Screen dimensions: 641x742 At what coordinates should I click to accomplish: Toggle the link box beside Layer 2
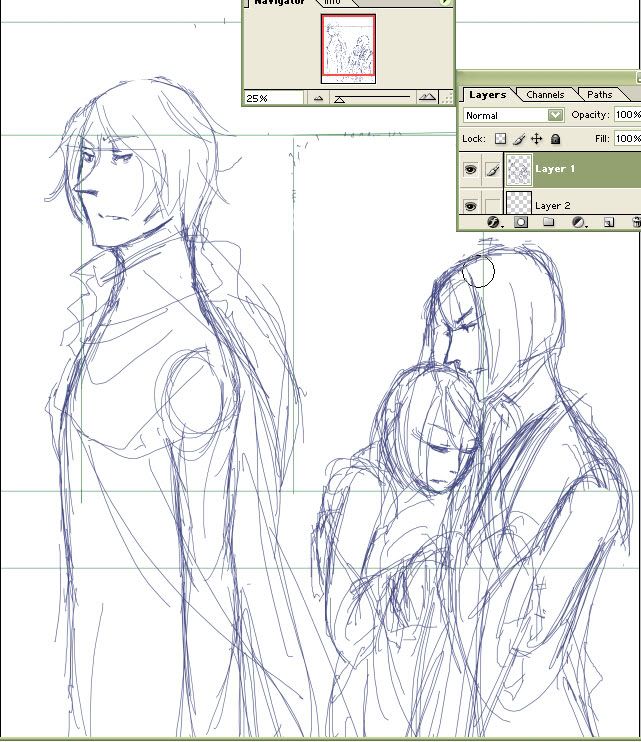(491, 205)
